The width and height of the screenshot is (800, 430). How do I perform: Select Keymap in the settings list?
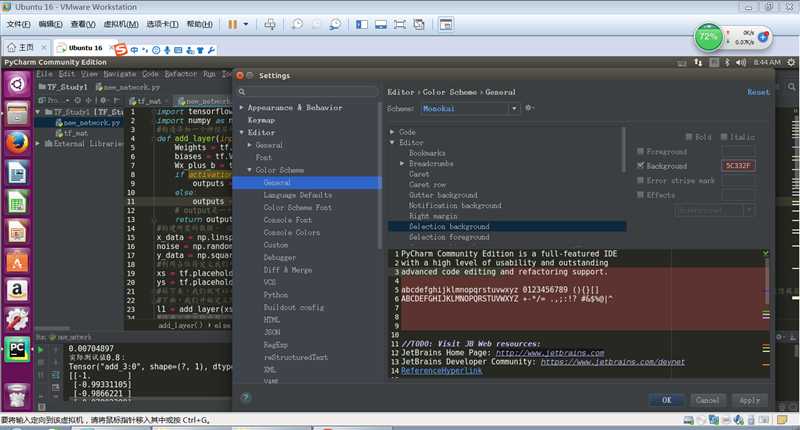pos(261,120)
